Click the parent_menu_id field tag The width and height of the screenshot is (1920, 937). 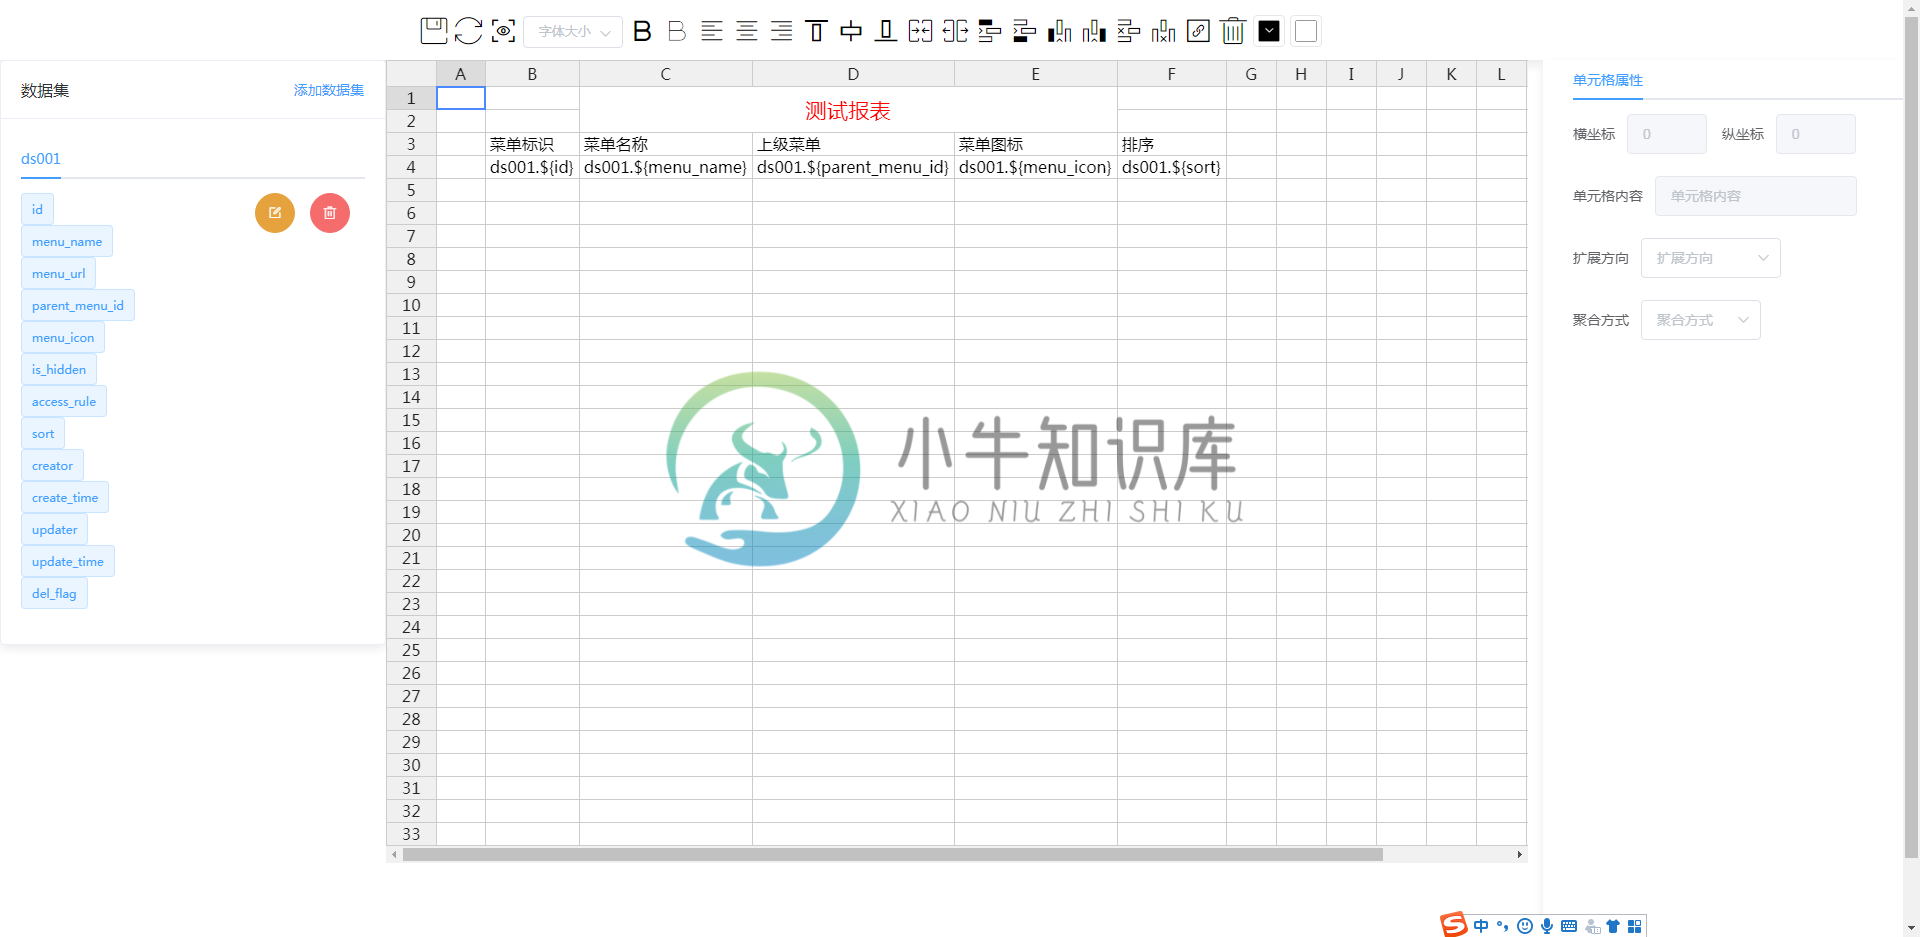(78, 305)
